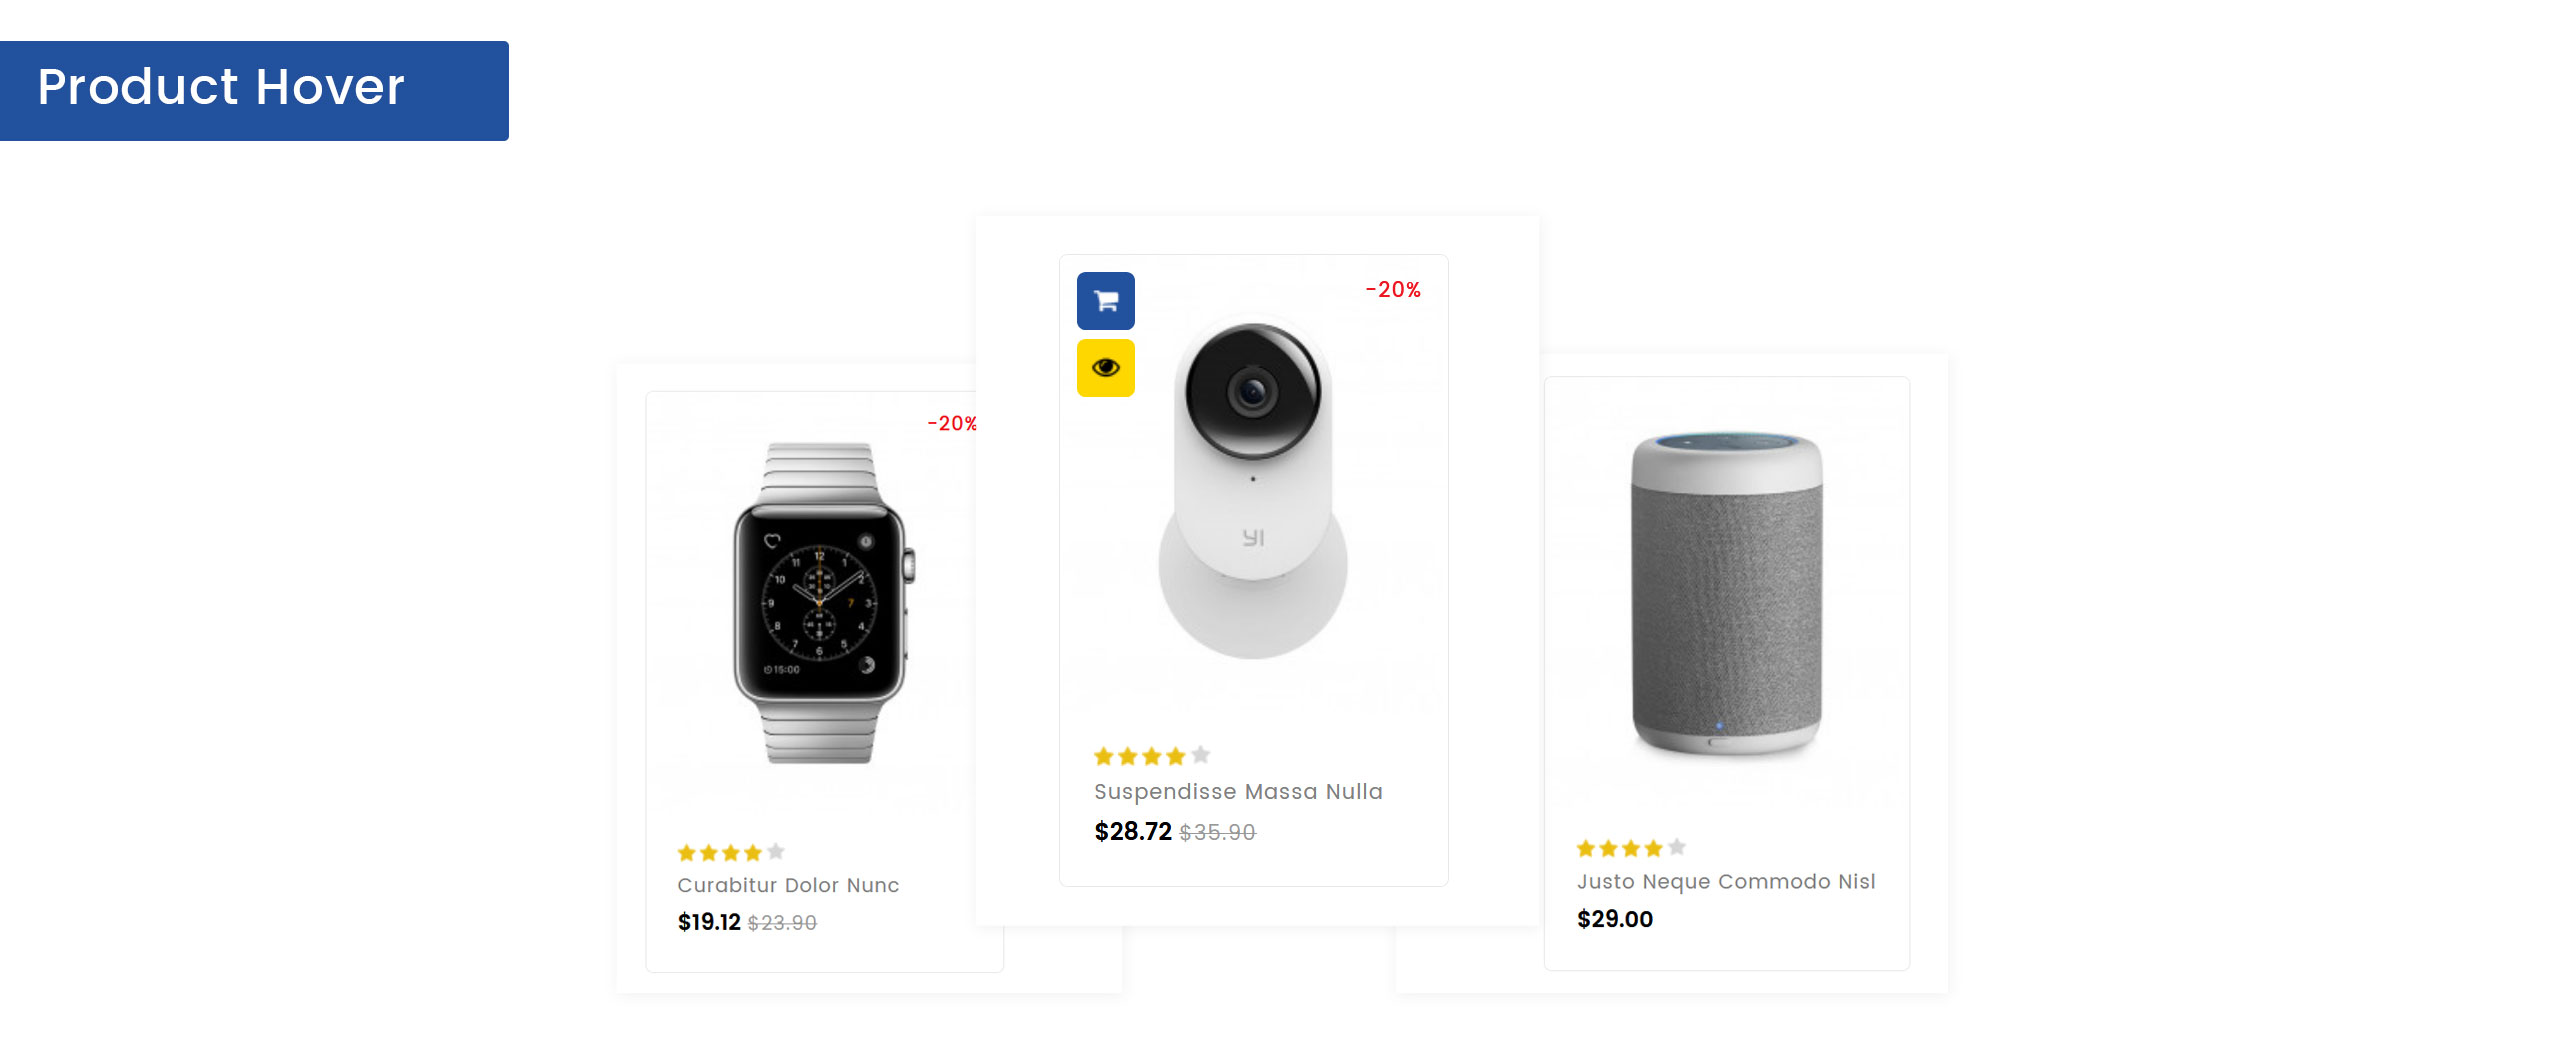Open the gray speaker product image

[x=1727, y=593]
